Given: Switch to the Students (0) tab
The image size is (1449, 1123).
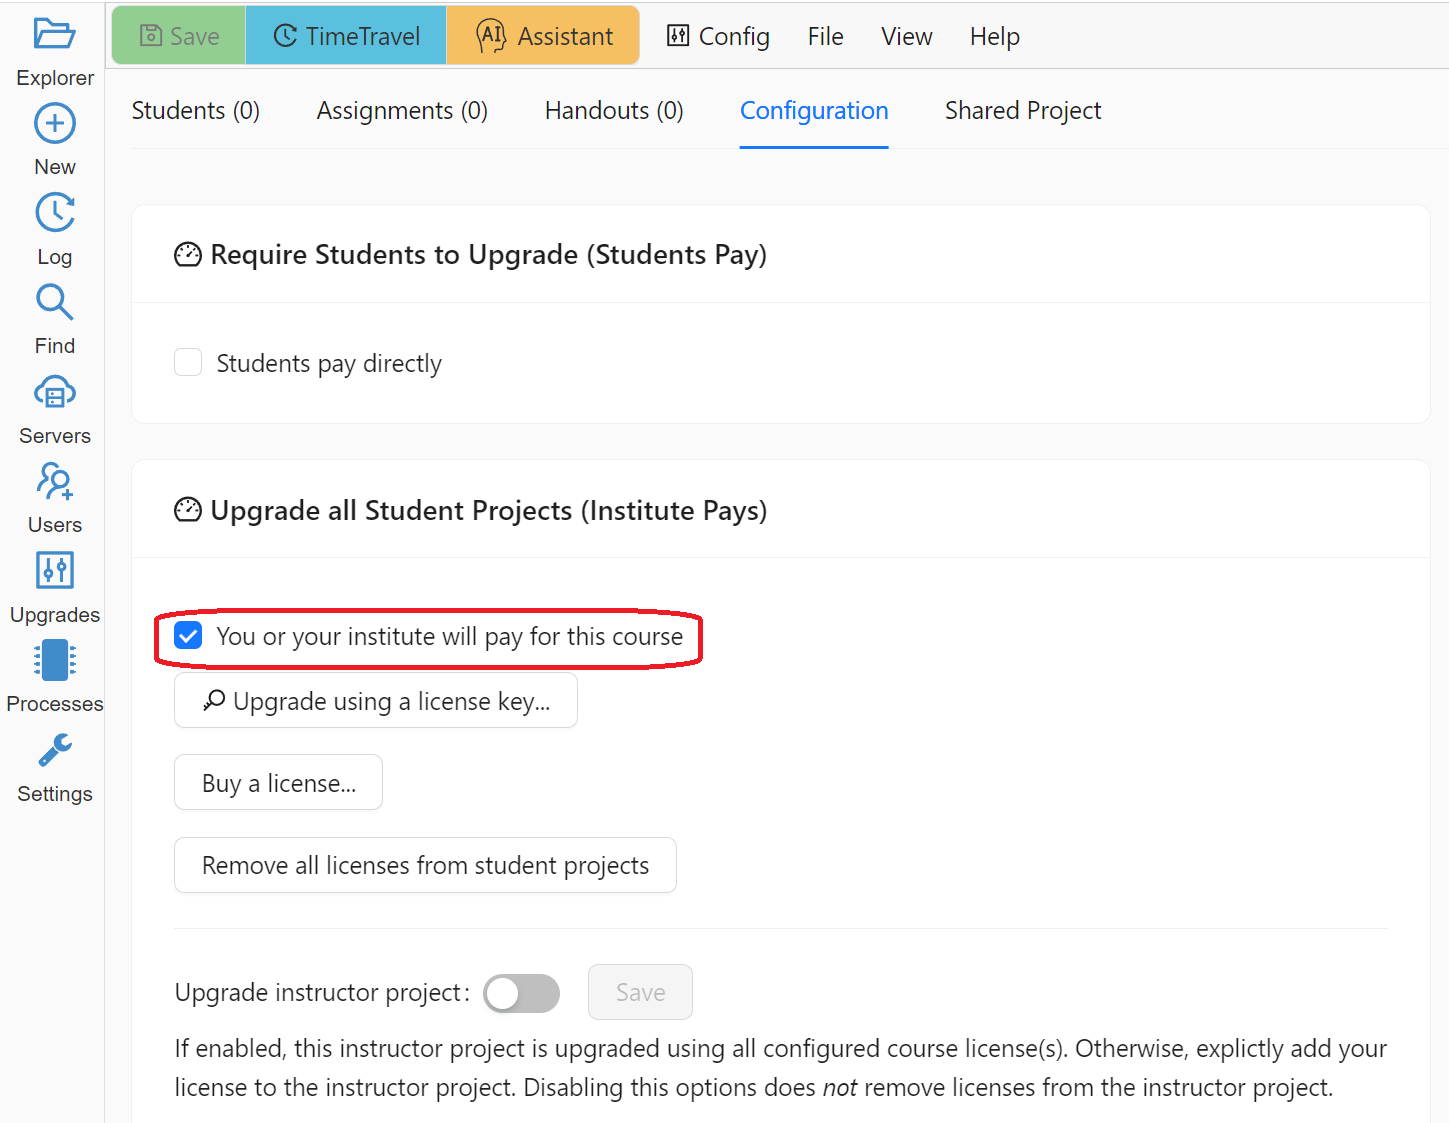Looking at the screenshot, I should click(x=196, y=111).
